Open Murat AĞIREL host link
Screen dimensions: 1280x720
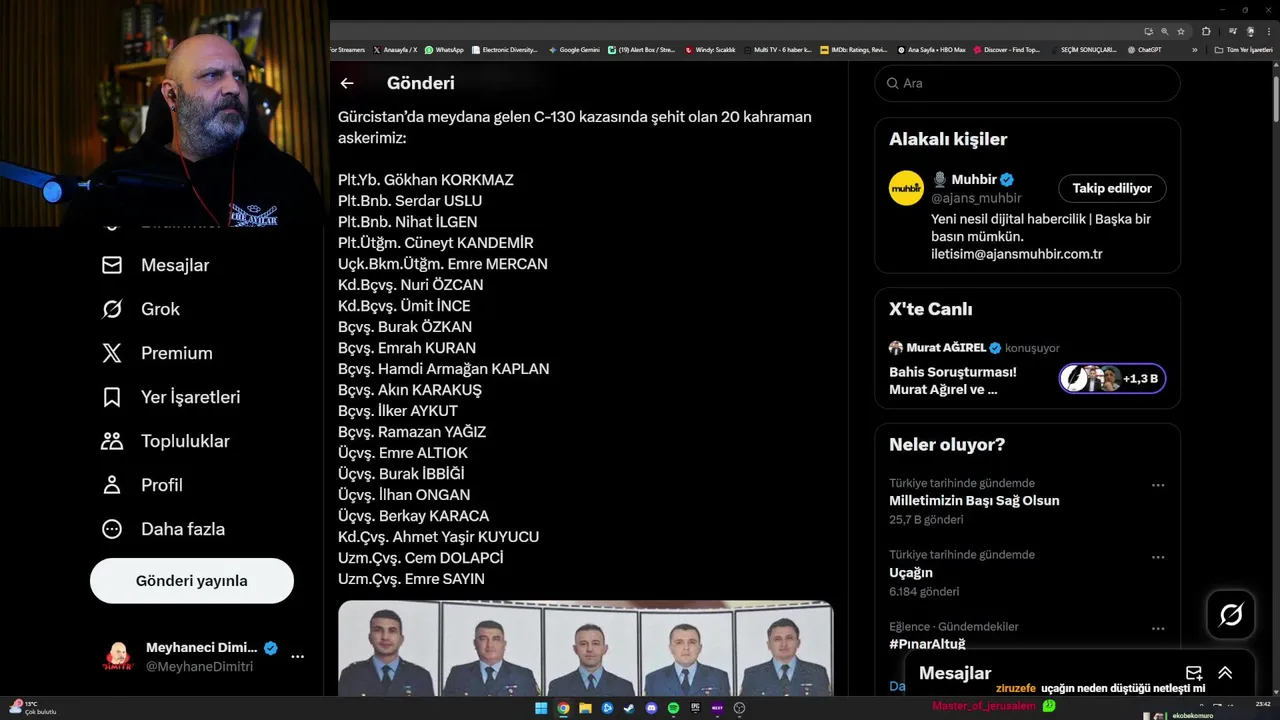pos(946,348)
